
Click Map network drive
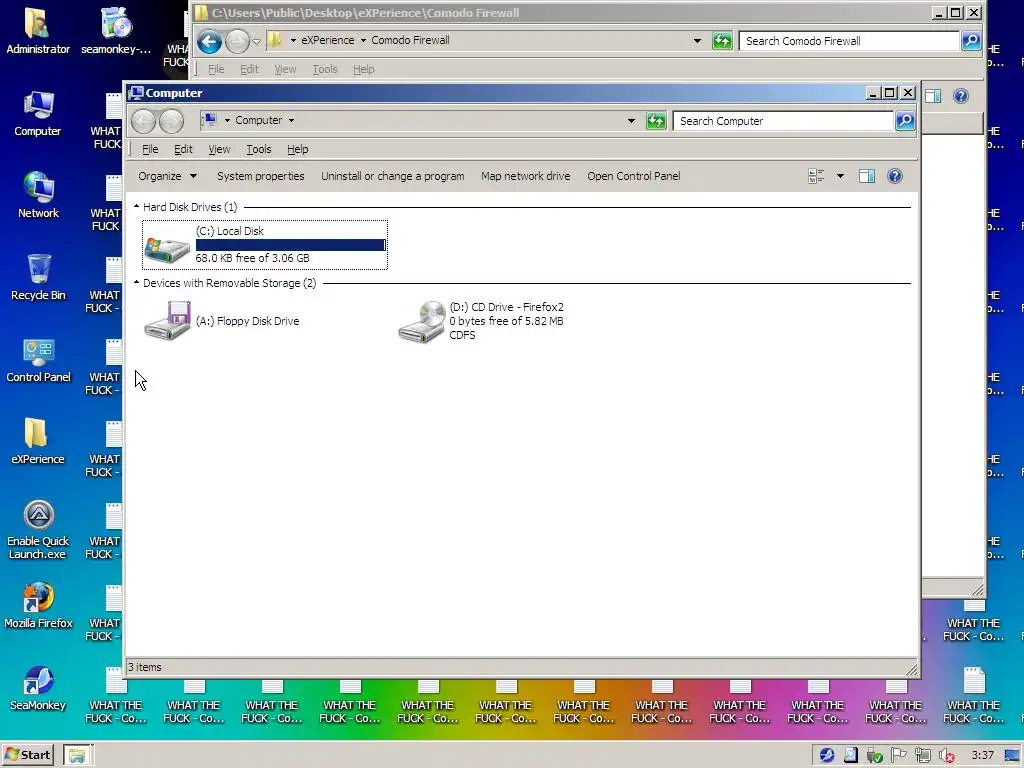526,176
